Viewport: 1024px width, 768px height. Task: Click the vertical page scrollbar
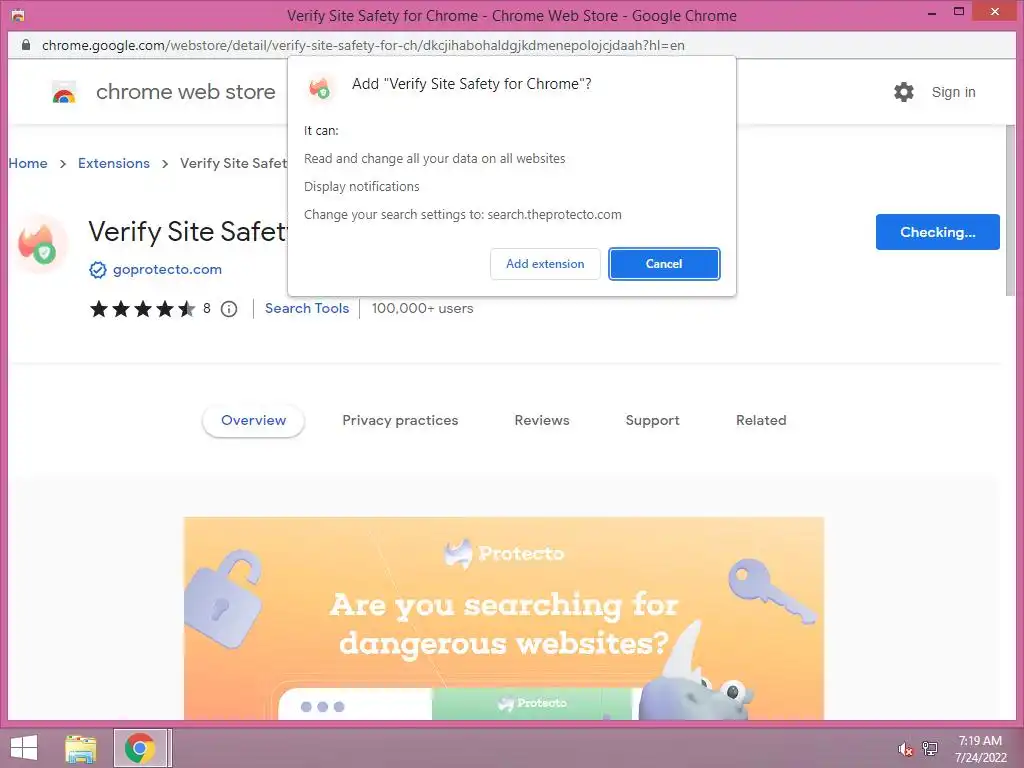[x=1010, y=210]
